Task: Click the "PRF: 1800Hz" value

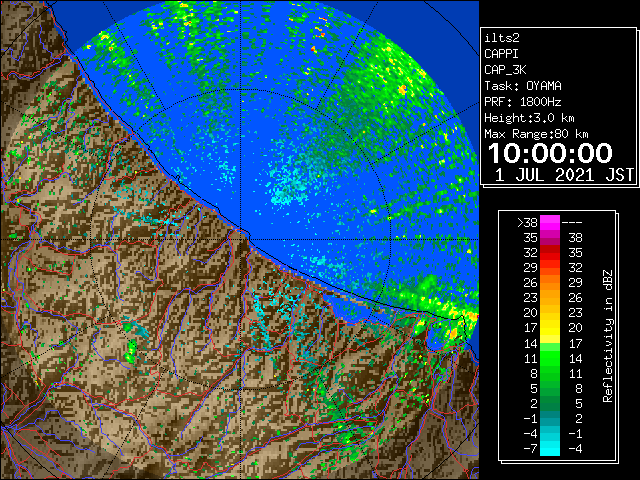Action: pos(523,102)
